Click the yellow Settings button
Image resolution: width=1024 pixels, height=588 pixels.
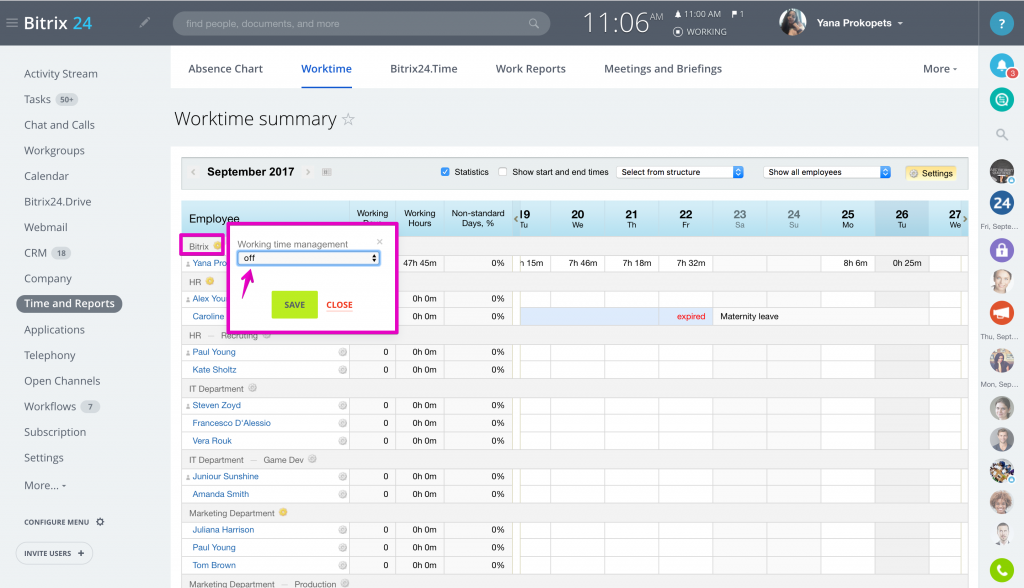coord(931,173)
